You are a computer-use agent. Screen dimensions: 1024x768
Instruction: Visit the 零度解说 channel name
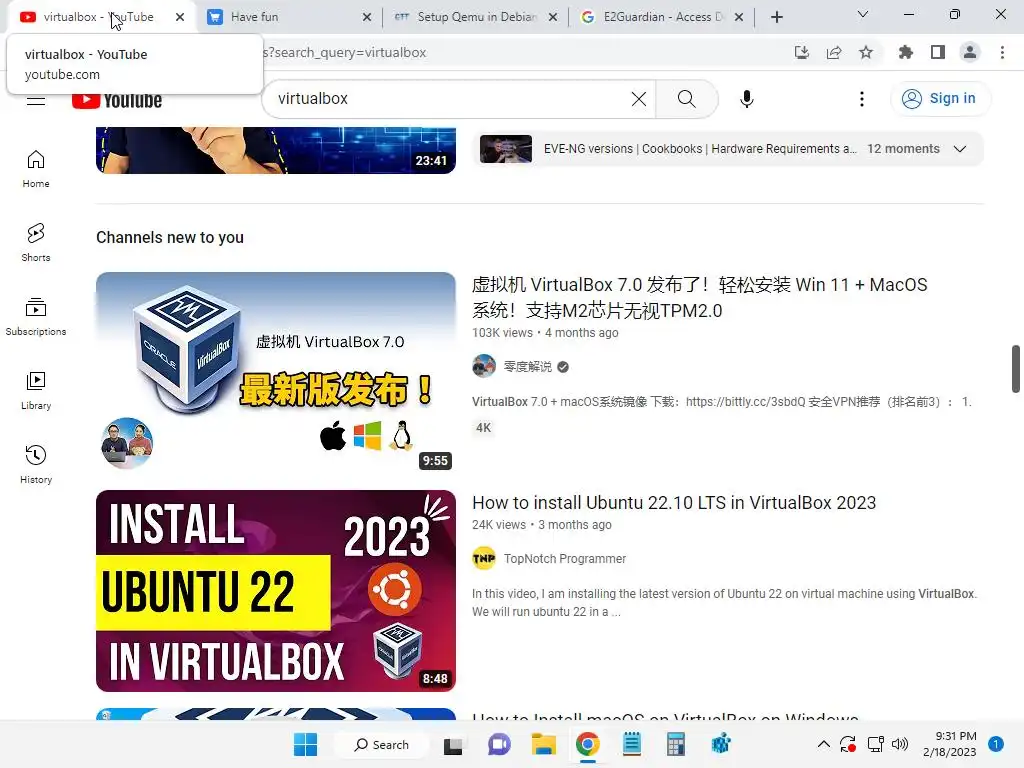(528, 366)
